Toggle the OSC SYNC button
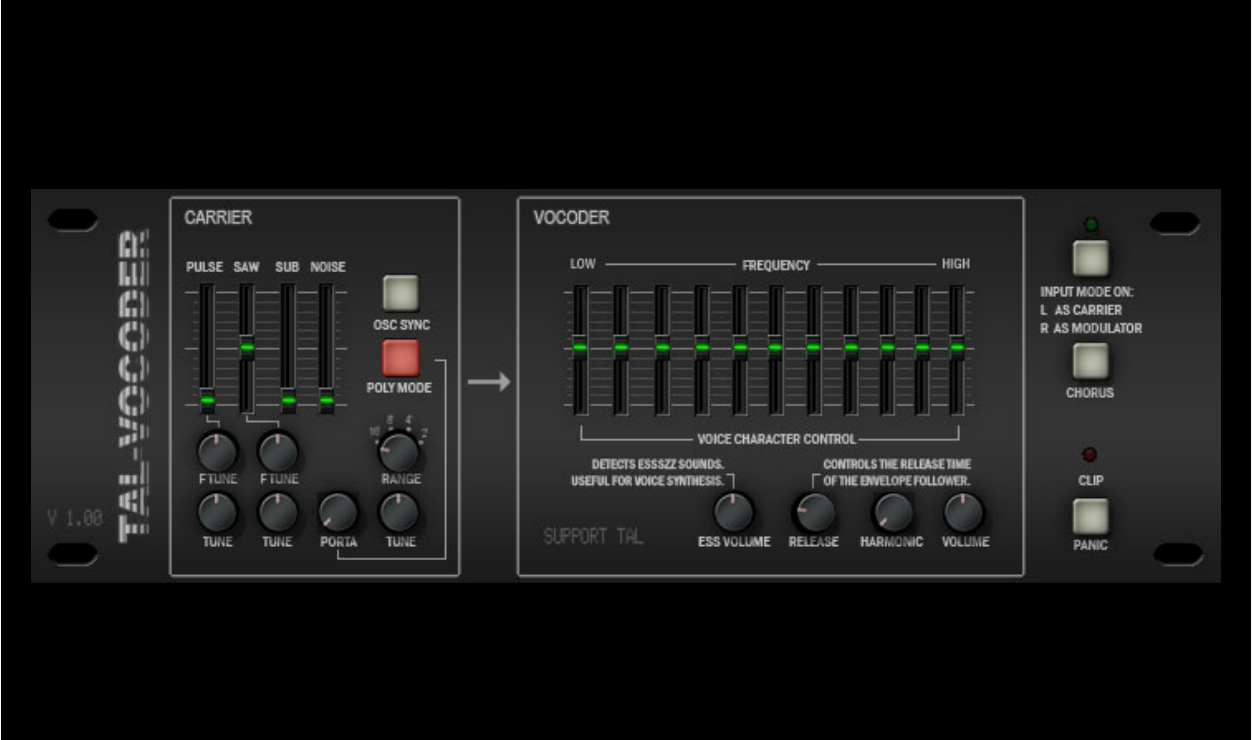This screenshot has width=1252, height=740. tap(400, 294)
